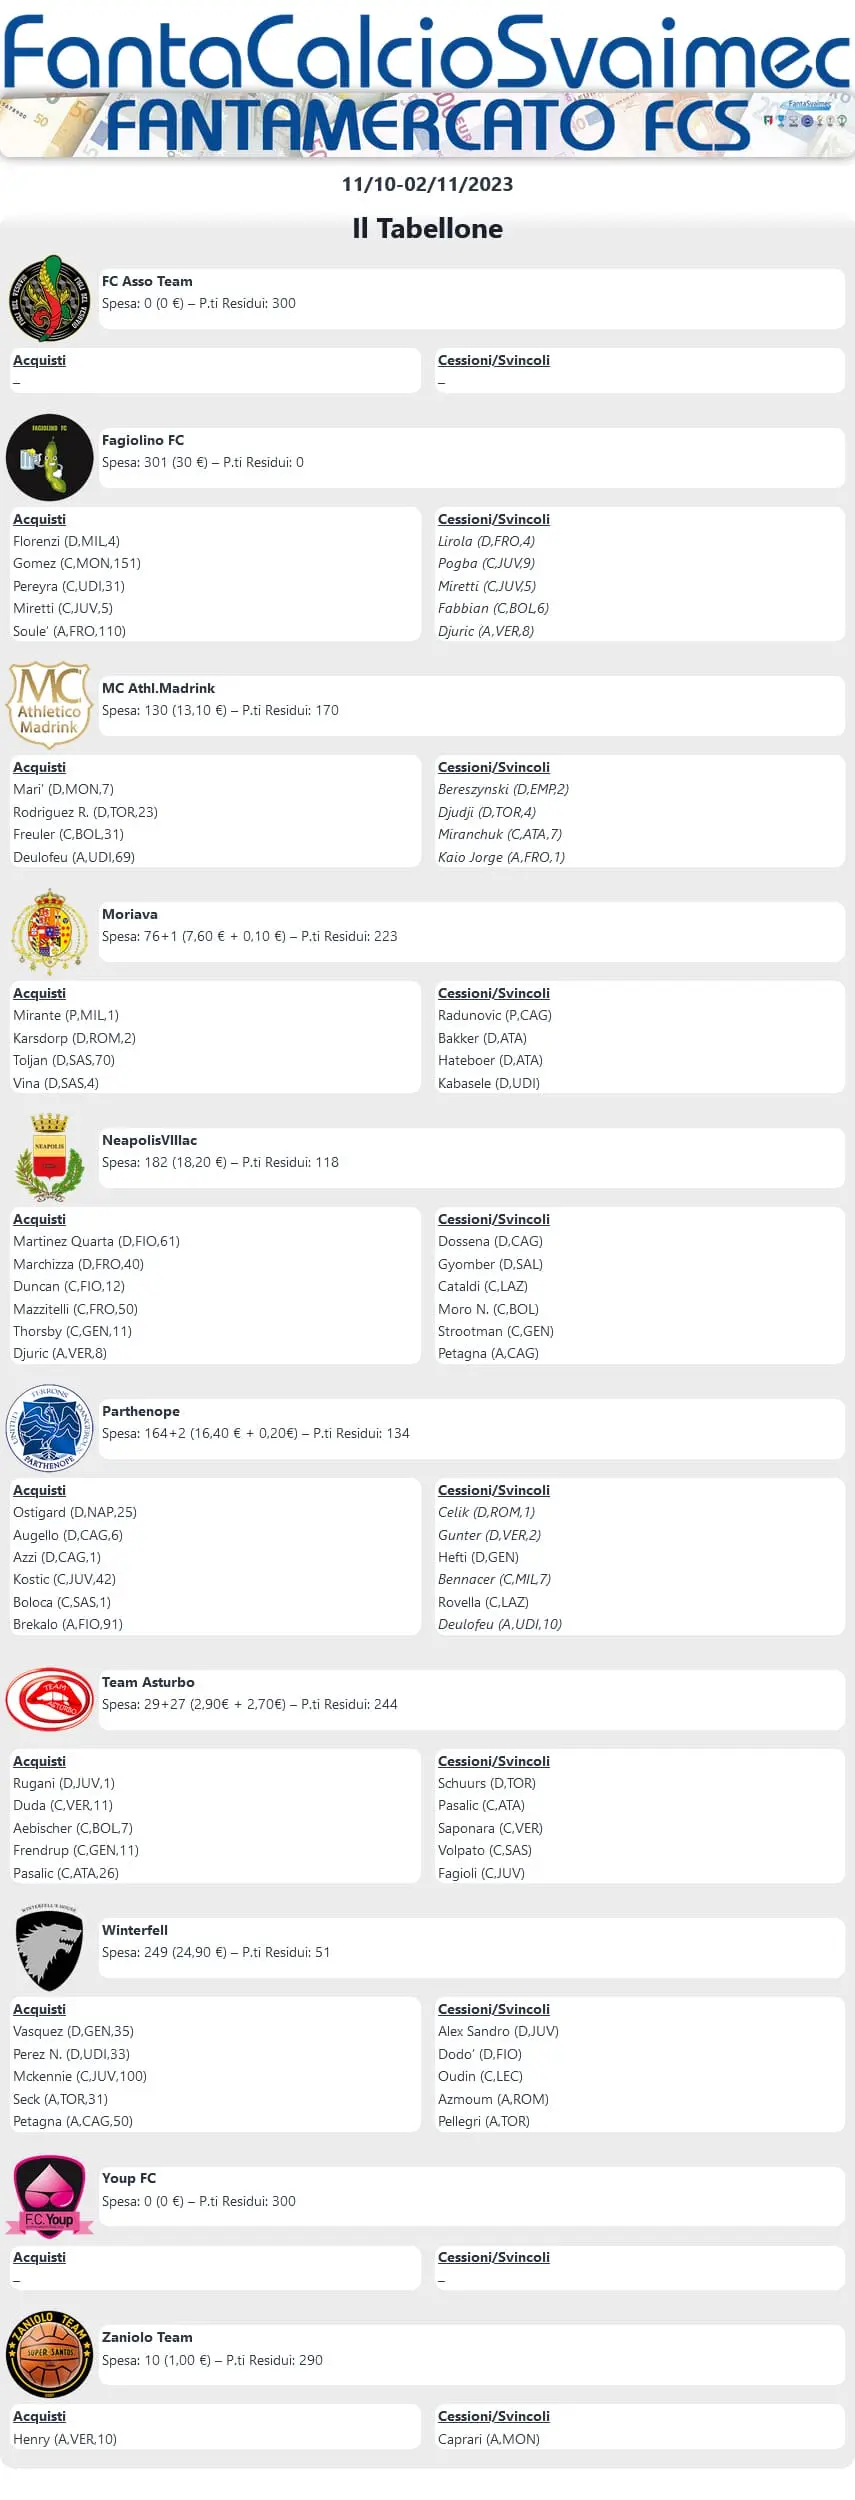The height and width of the screenshot is (2500, 855).
Task: Select the Winterfell wolf shield logo
Action: point(49,1947)
